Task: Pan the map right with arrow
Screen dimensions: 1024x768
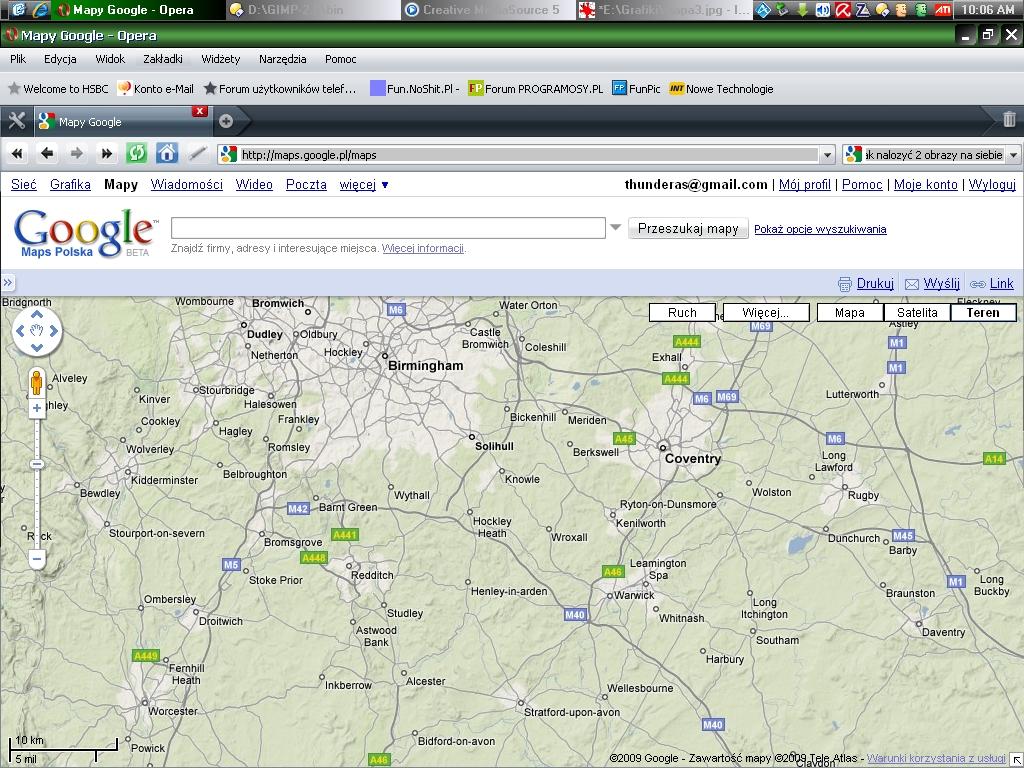Action: 54,331
